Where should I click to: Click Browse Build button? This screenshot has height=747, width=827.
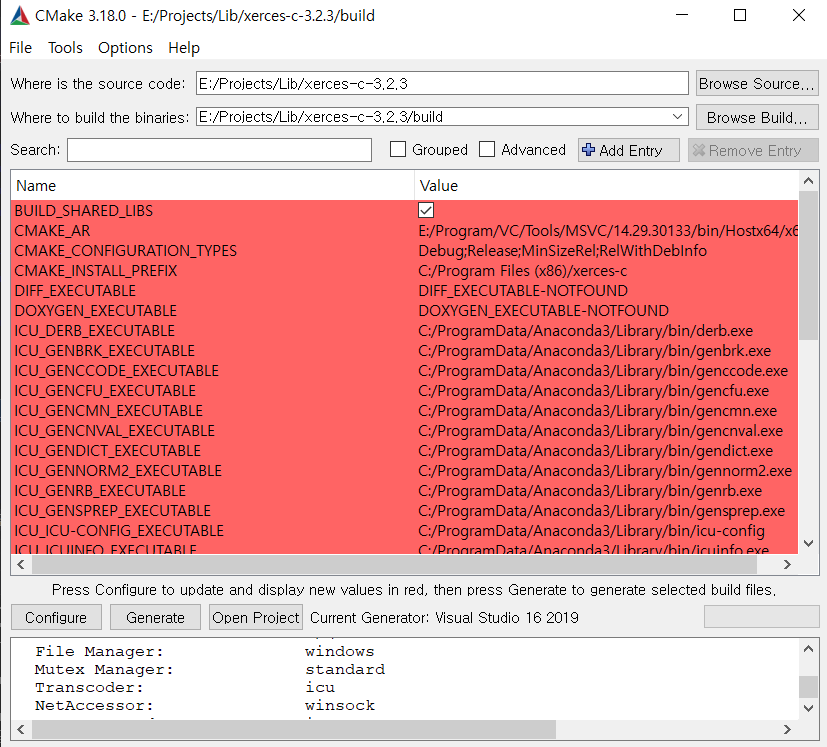coord(756,117)
